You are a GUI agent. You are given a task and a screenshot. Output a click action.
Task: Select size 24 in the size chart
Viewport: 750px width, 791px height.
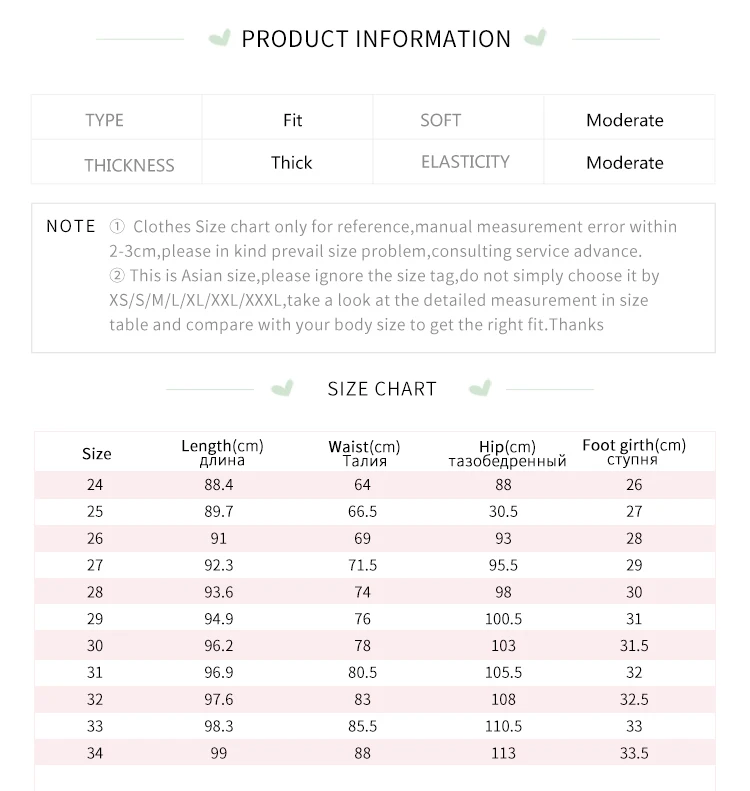(x=95, y=485)
